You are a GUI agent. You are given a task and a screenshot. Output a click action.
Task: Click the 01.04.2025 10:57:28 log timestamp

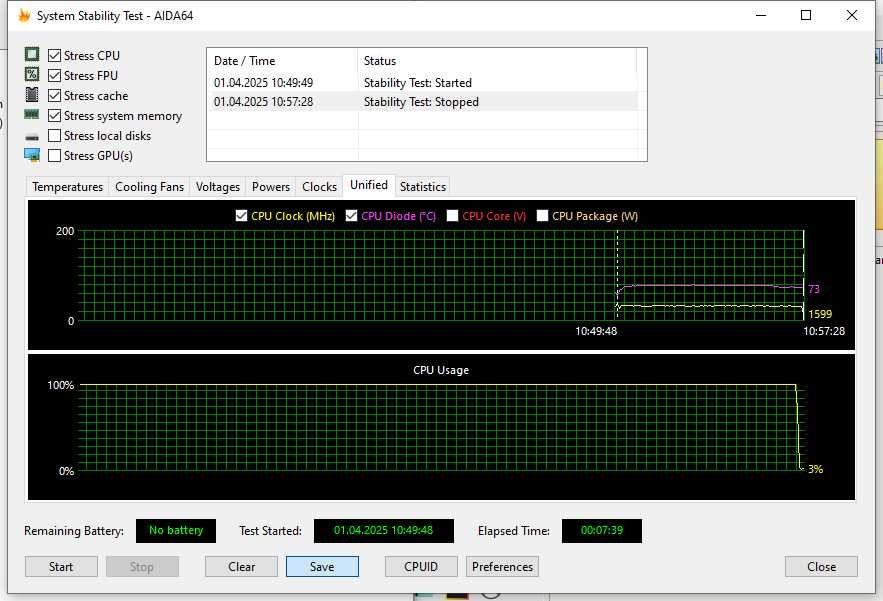(264, 102)
